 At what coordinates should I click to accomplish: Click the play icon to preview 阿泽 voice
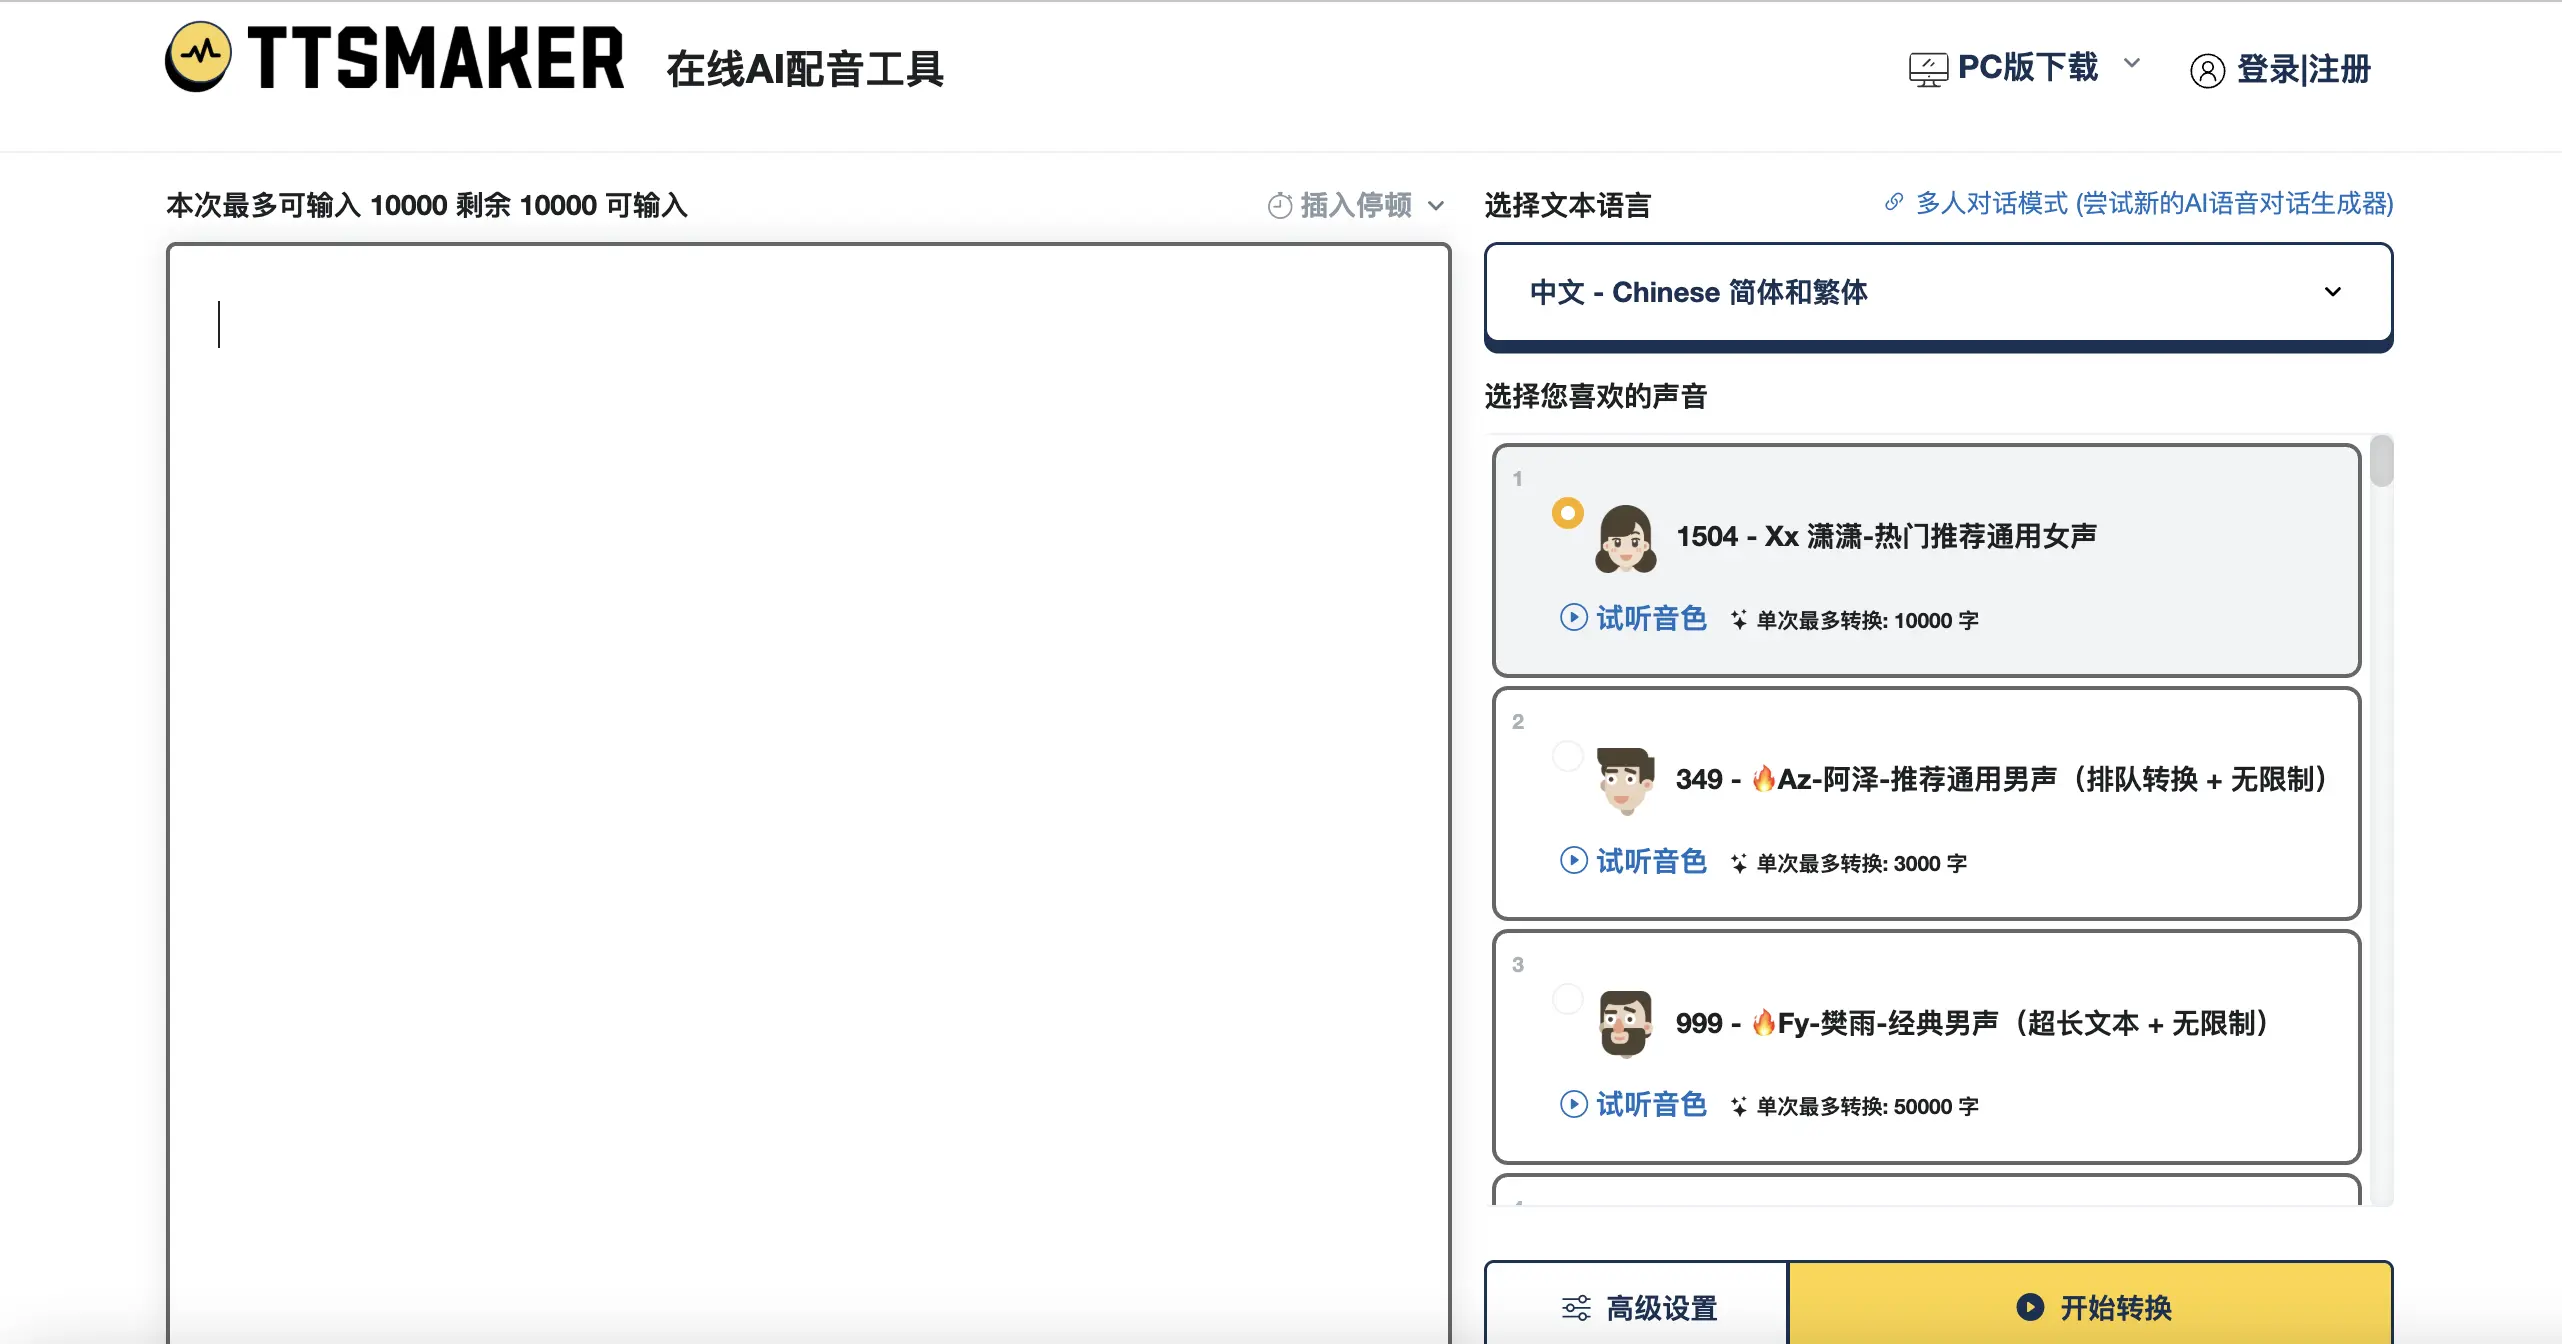[1574, 861]
